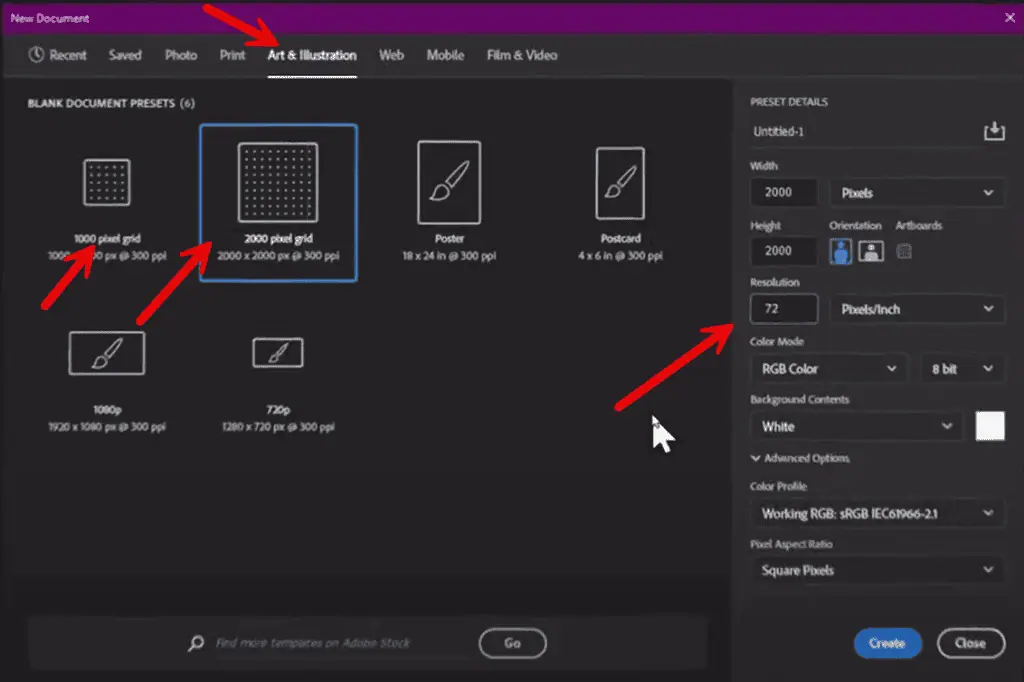Pick the Postcard preset icon
The width and height of the screenshot is (1024, 682).
(618, 183)
